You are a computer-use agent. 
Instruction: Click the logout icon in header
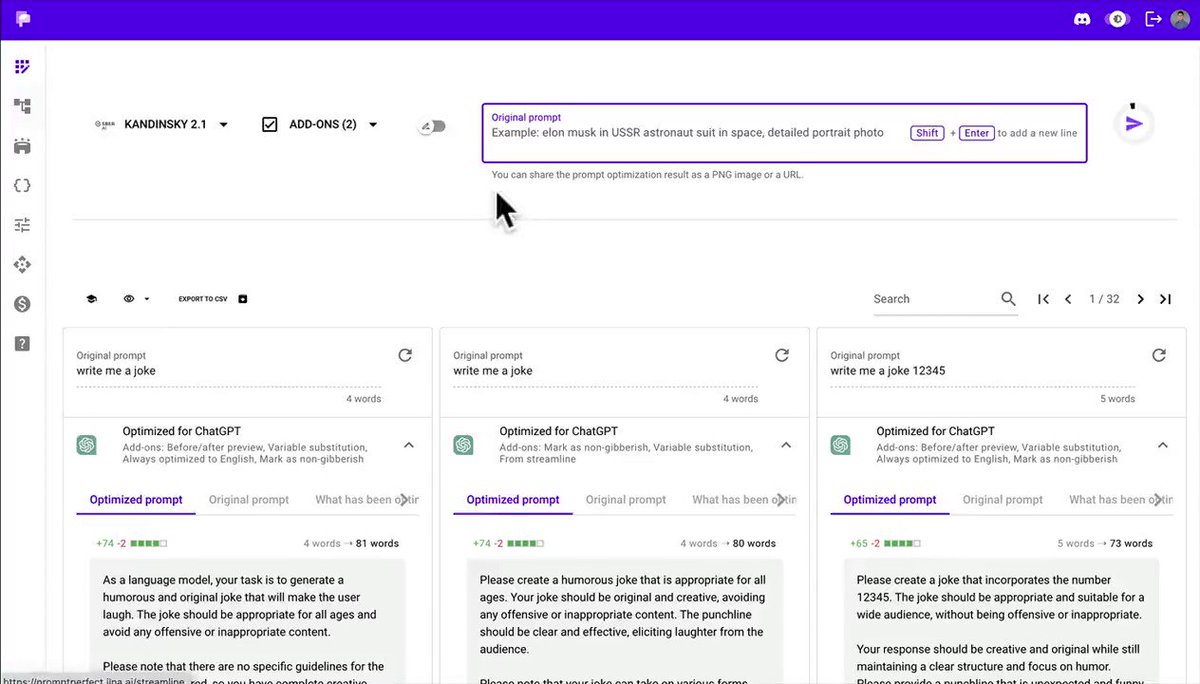pyautogui.click(x=1153, y=19)
